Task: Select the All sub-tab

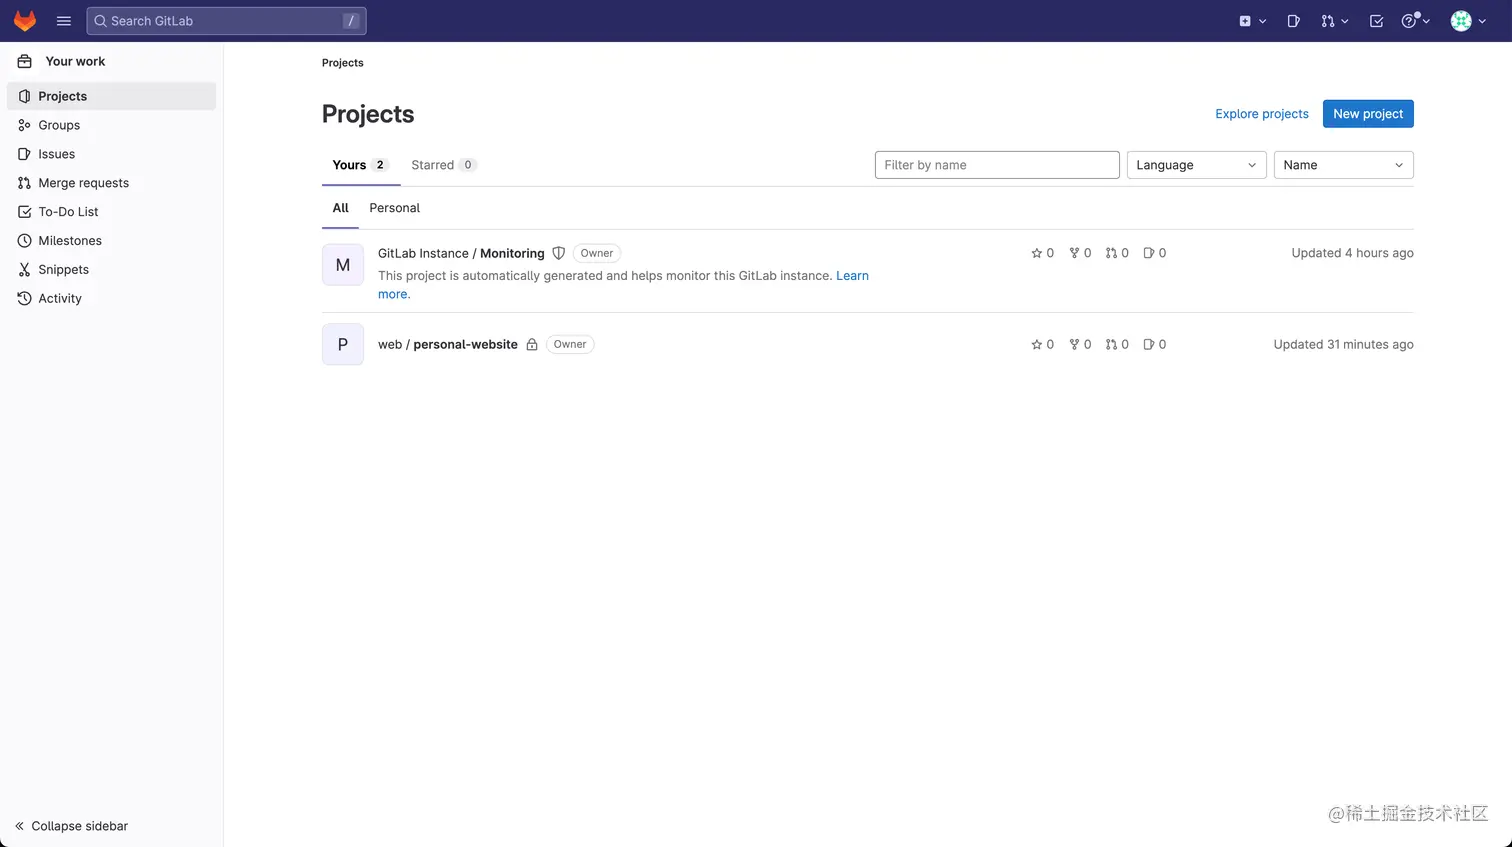Action: pos(340,208)
